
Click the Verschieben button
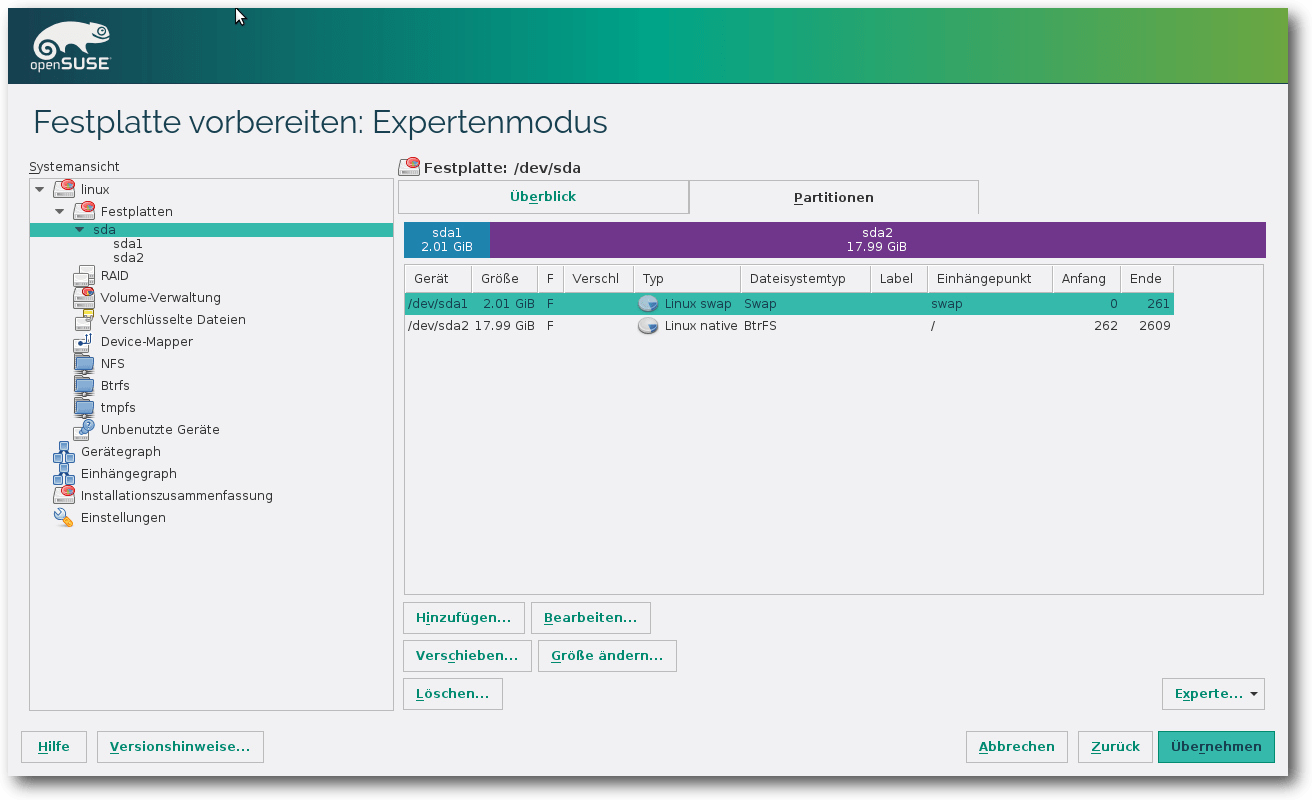click(x=467, y=656)
